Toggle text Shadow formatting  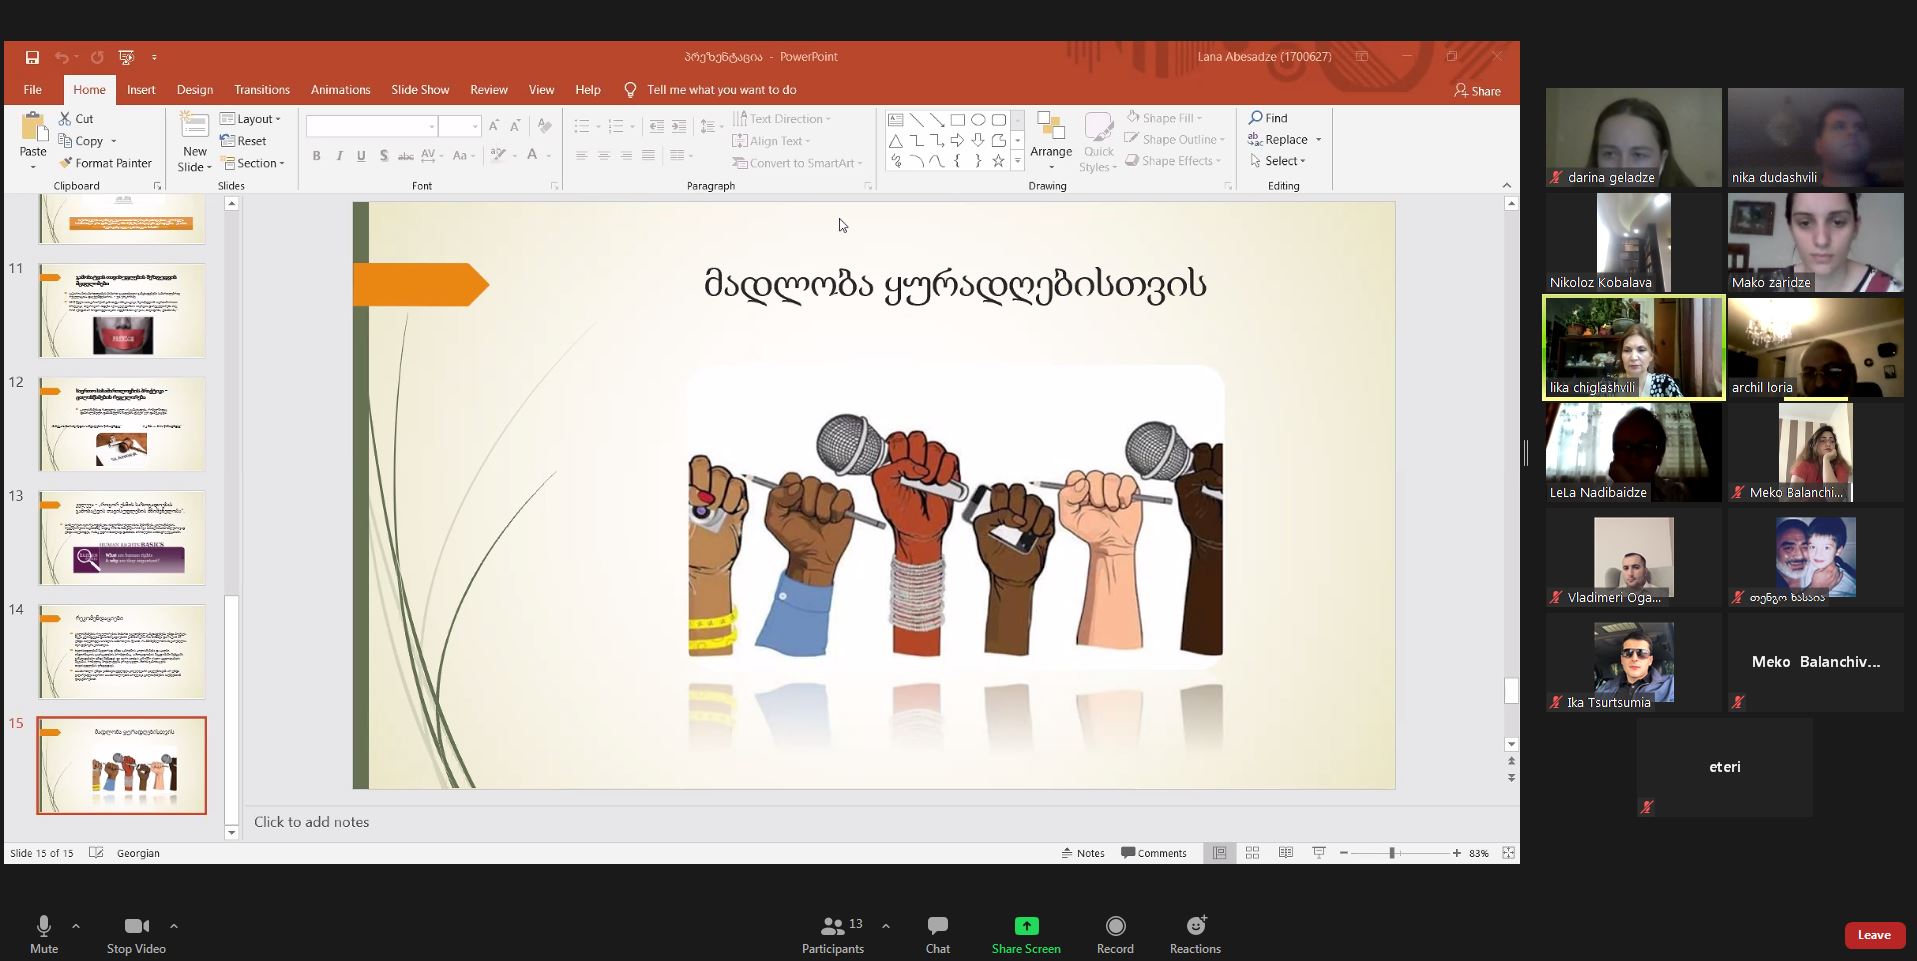383,156
